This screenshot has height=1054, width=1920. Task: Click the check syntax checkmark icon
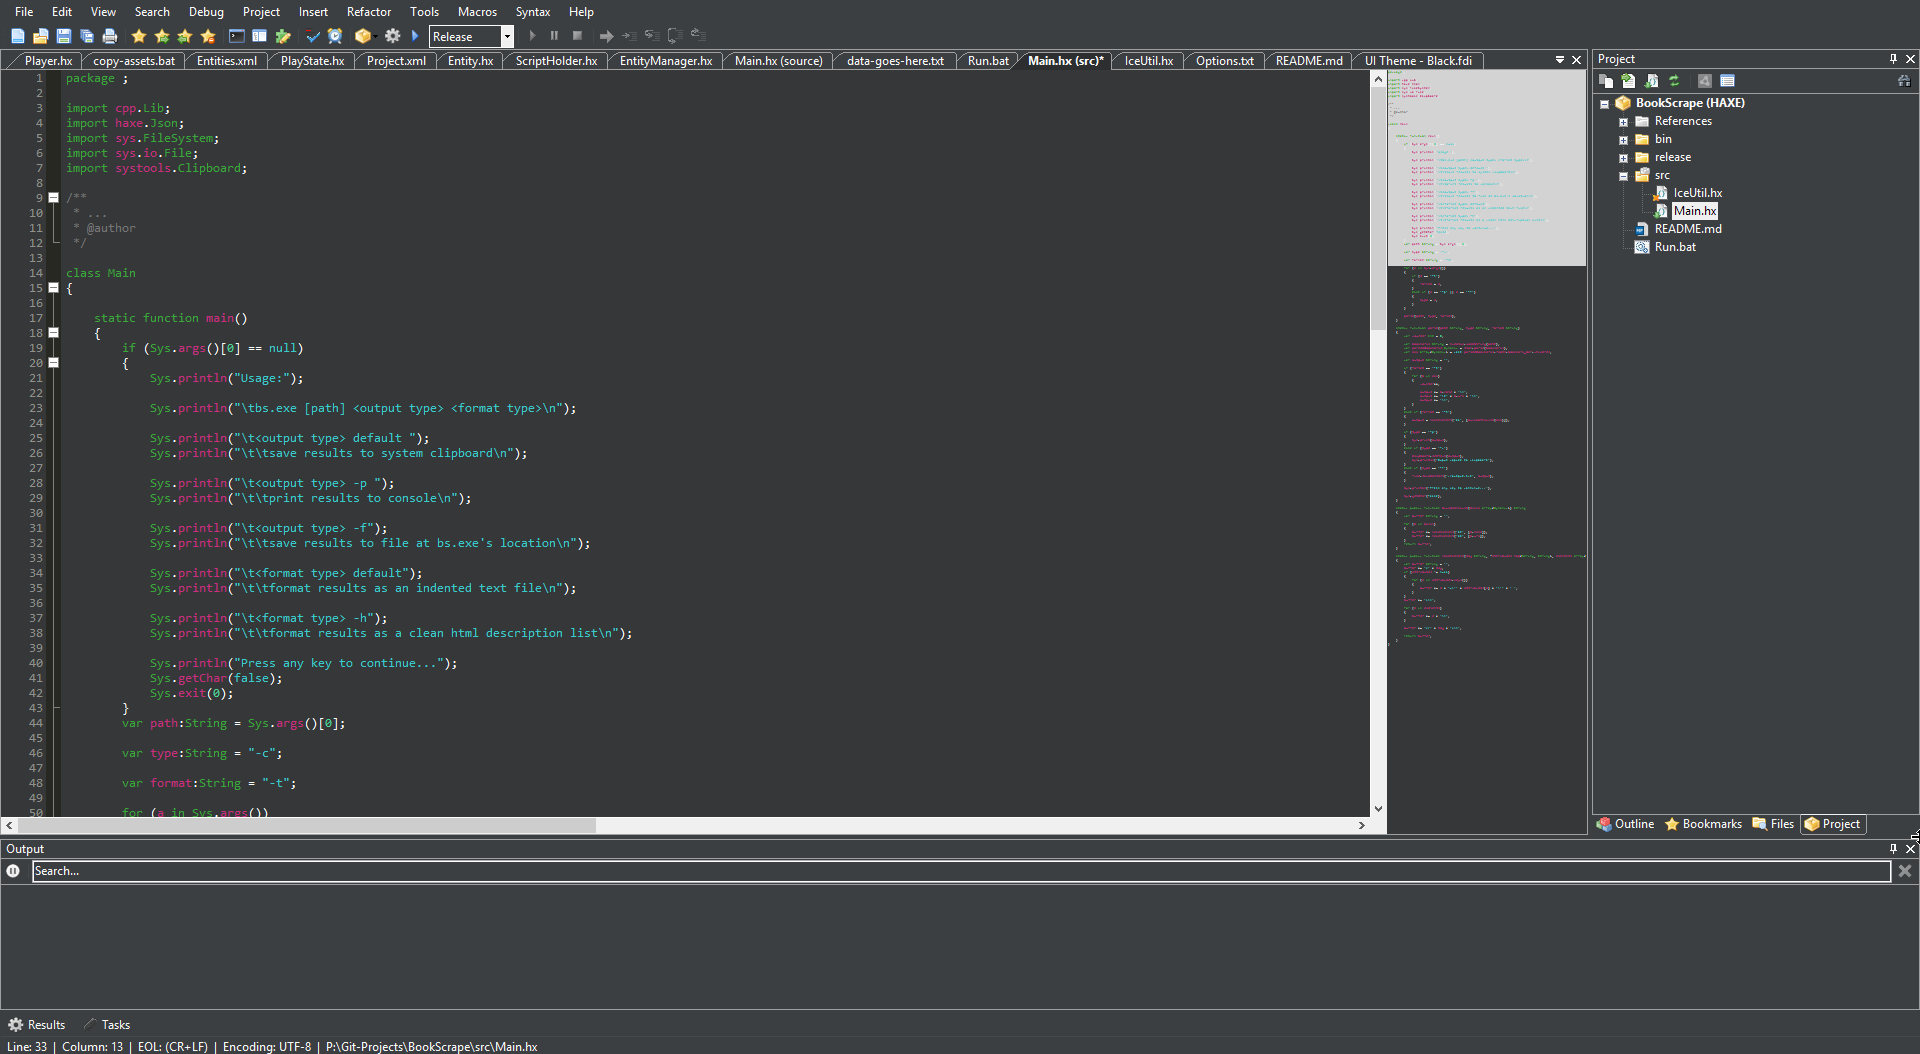pyautogui.click(x=312, y=36)
